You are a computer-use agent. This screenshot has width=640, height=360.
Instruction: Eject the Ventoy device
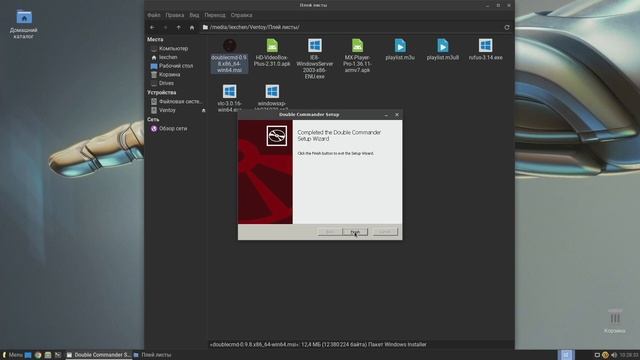tap(203, 111)
